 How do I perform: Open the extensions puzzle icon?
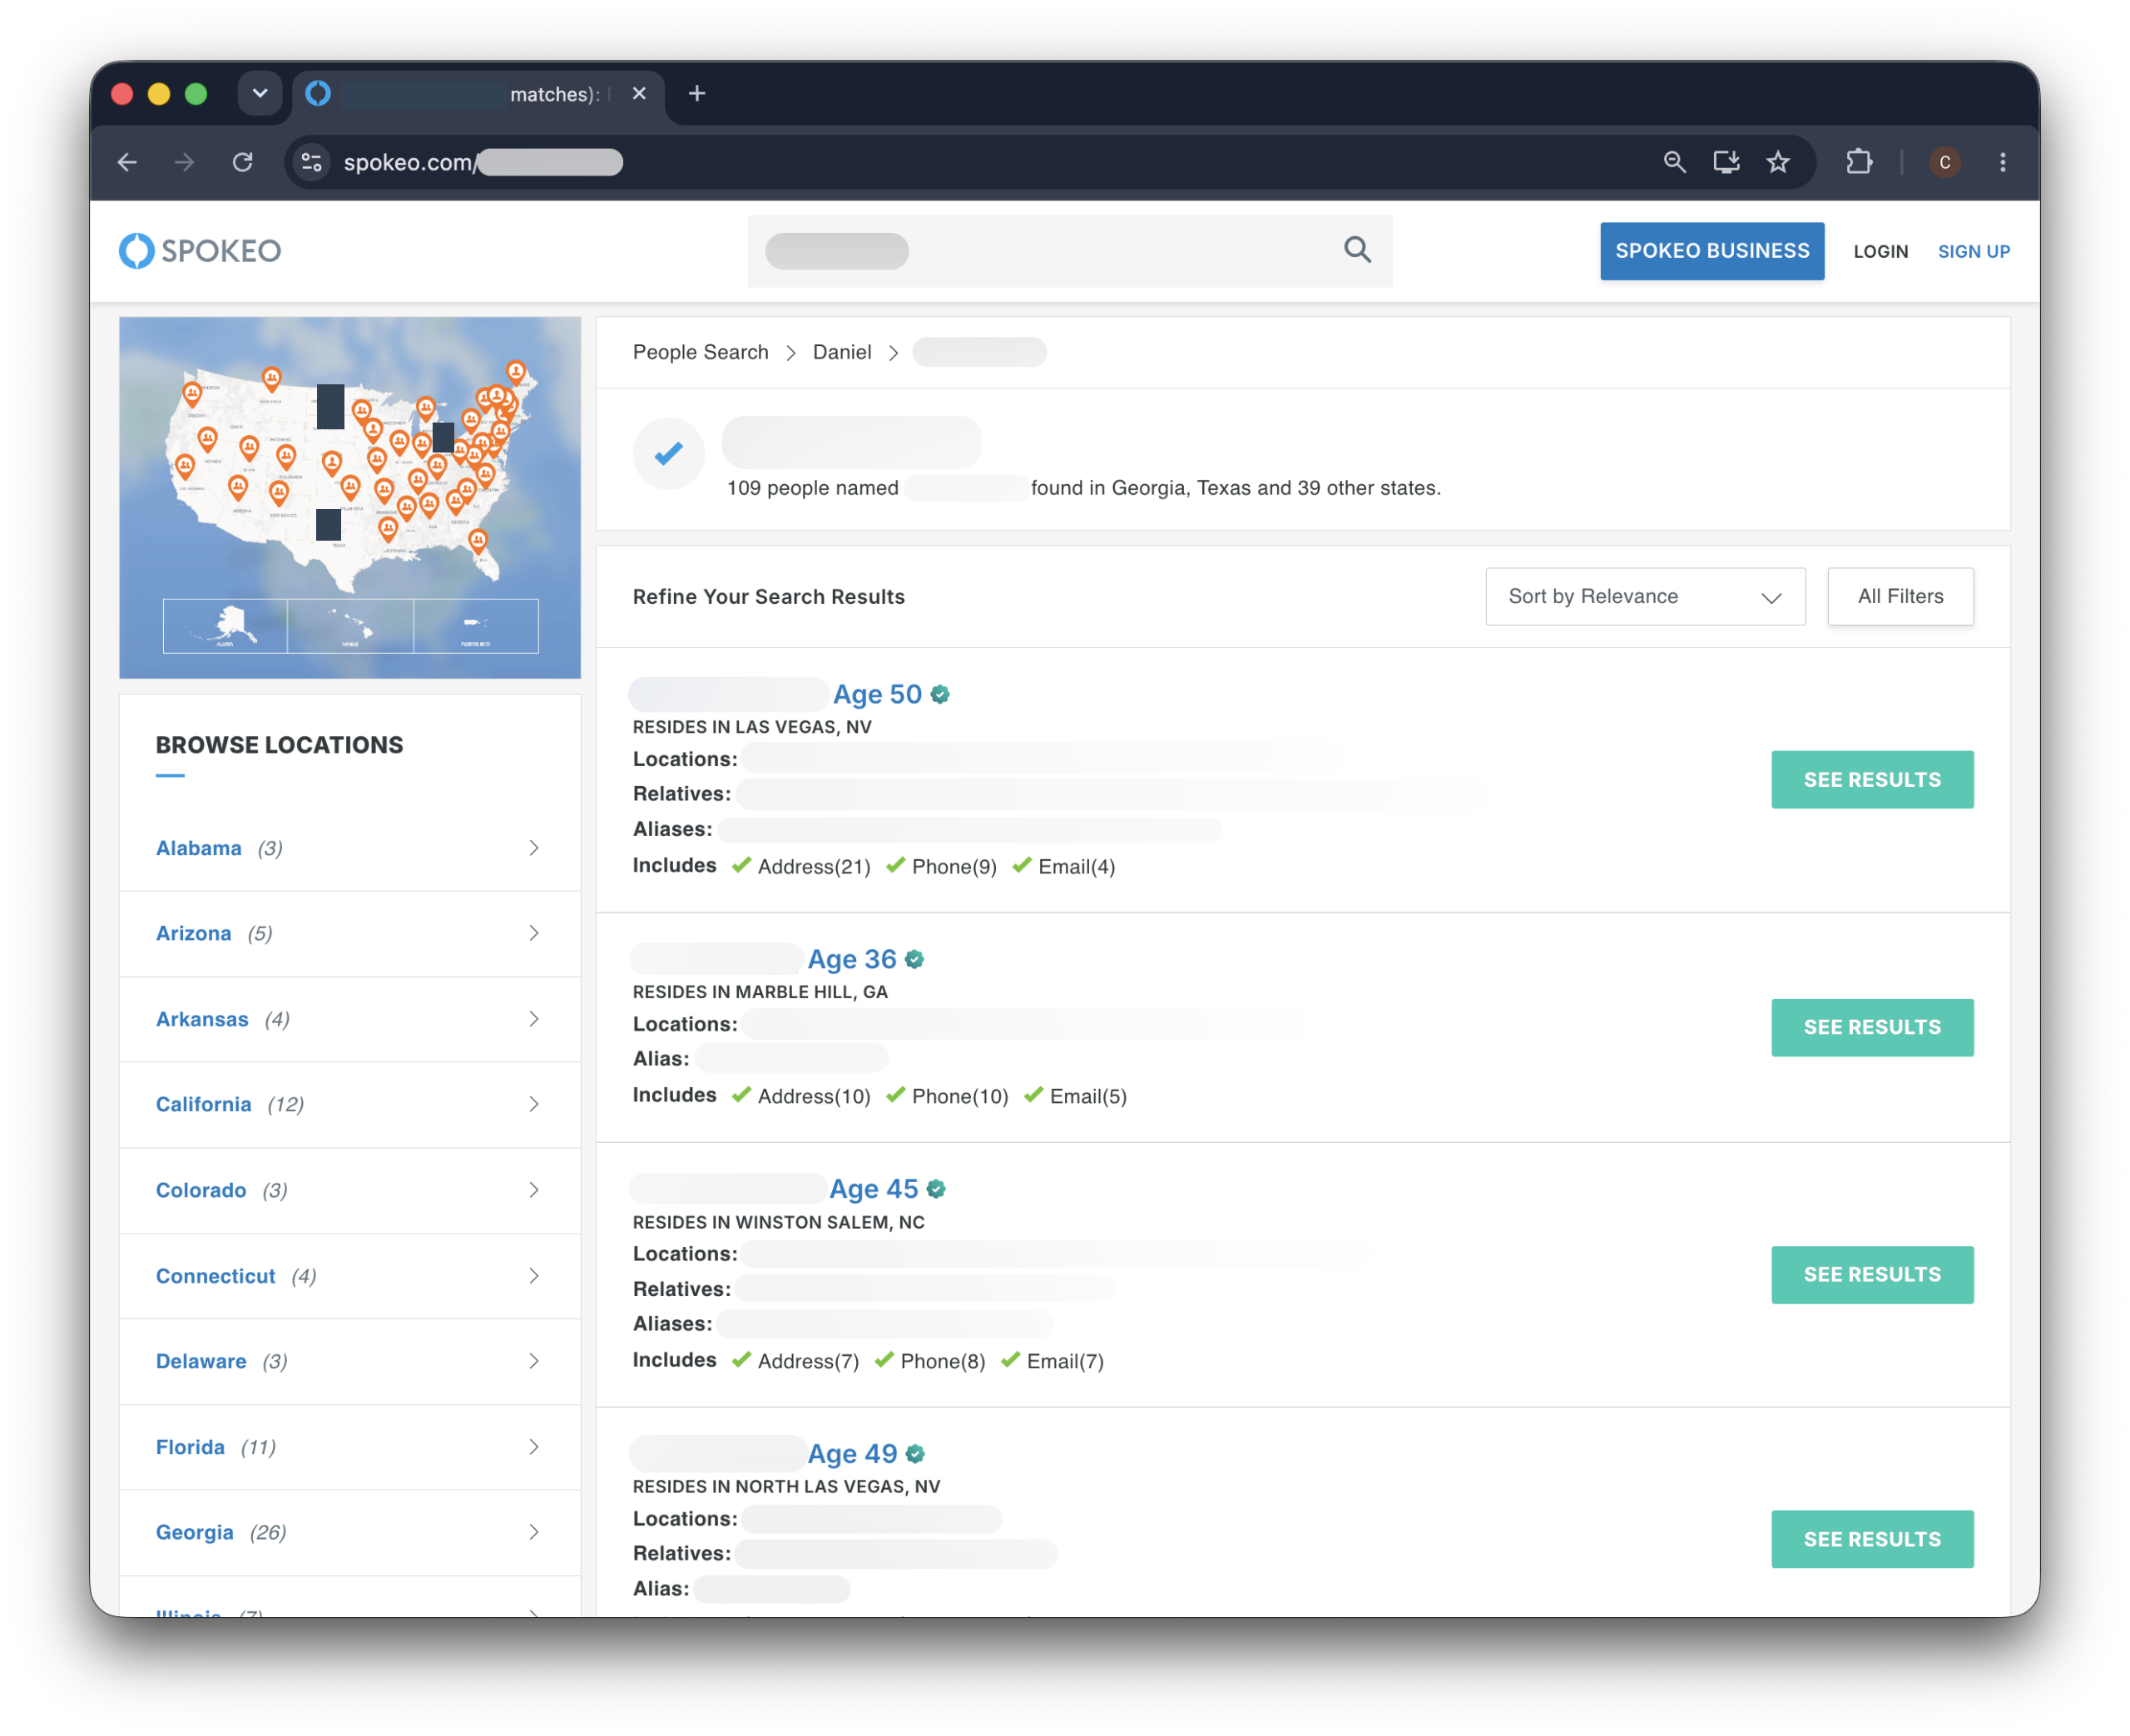click(1858, 162)
